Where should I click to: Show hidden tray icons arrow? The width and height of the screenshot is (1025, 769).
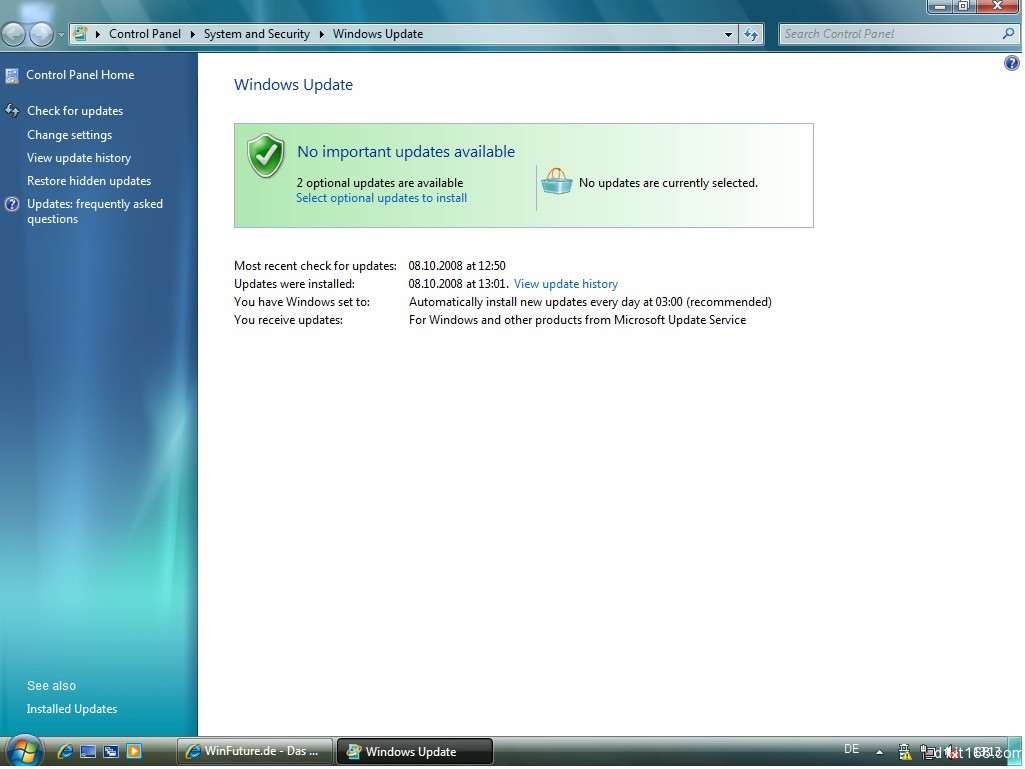[x=879, y=752]
